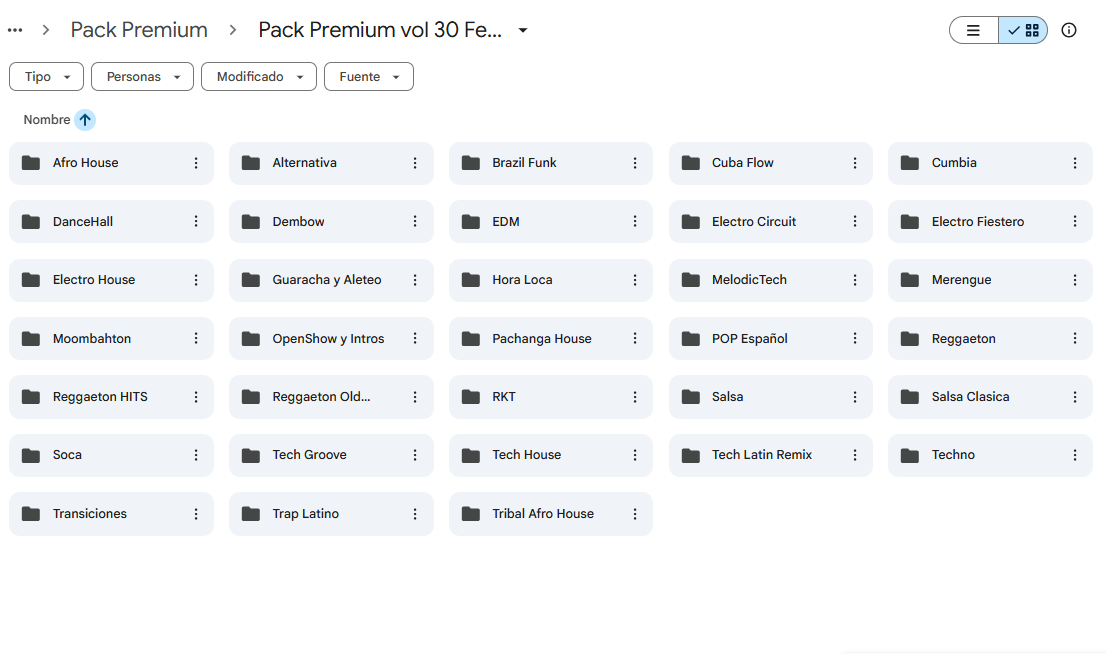Show more options for Tribal Afro House
The image size is (1106, 654).
click(x=635, y=514)
